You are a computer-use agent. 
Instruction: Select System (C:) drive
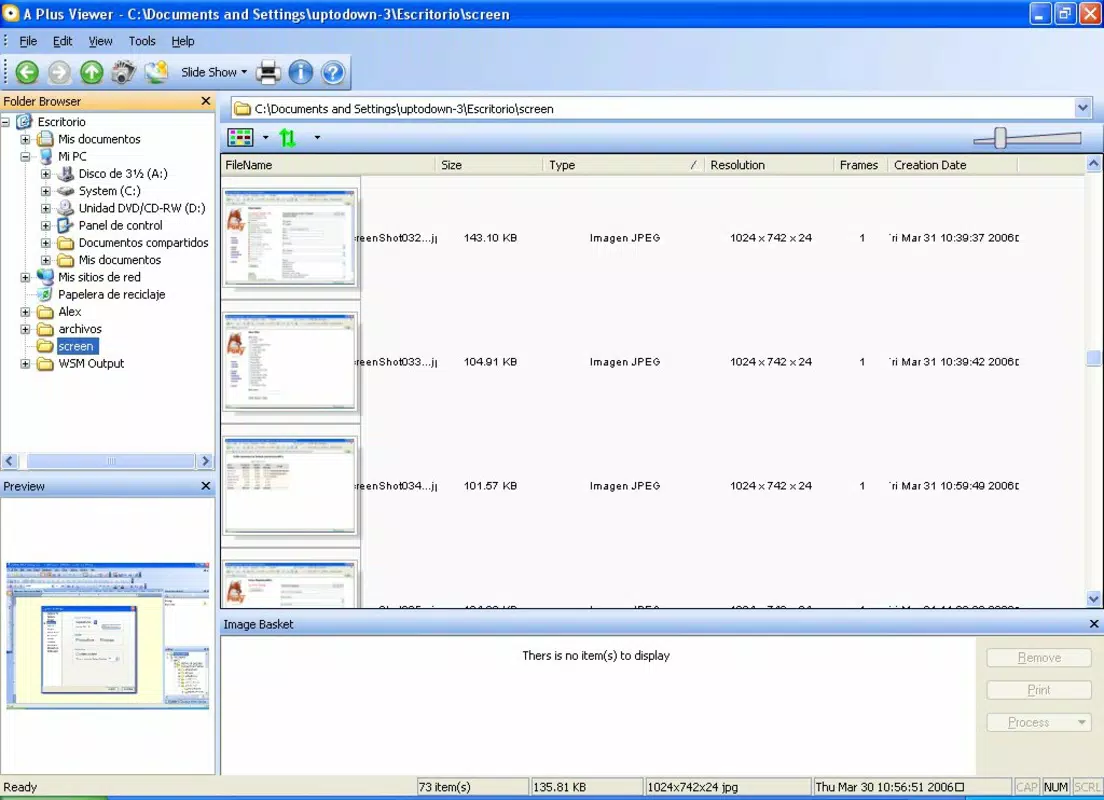pos(109,191)
